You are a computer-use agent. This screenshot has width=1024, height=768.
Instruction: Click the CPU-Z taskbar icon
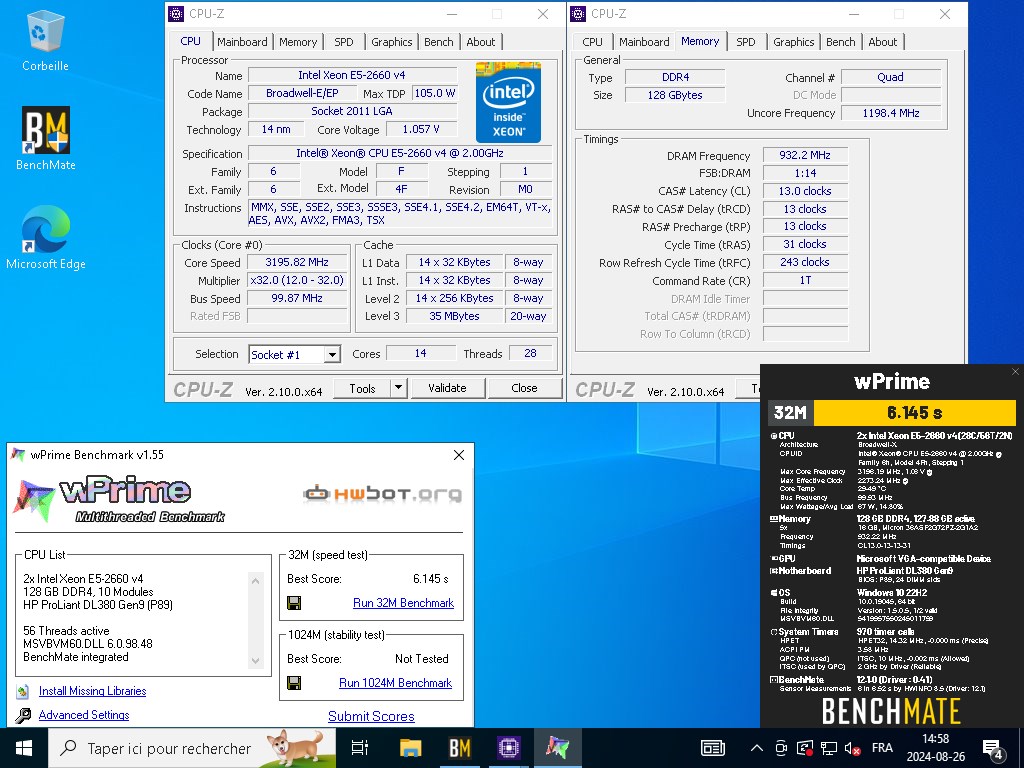(x=509, y=748)
